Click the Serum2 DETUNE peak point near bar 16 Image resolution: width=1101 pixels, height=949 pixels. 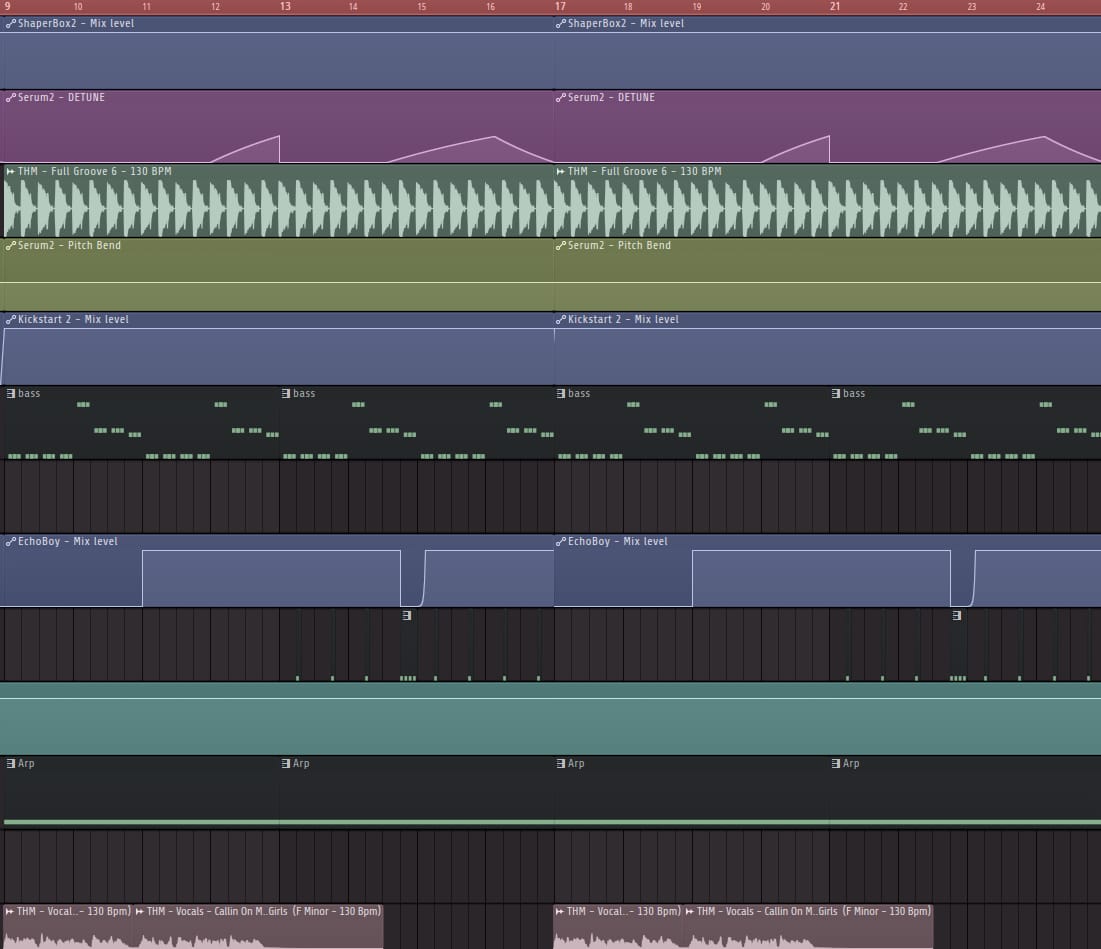pyautogui.click(x=494, y=137)
